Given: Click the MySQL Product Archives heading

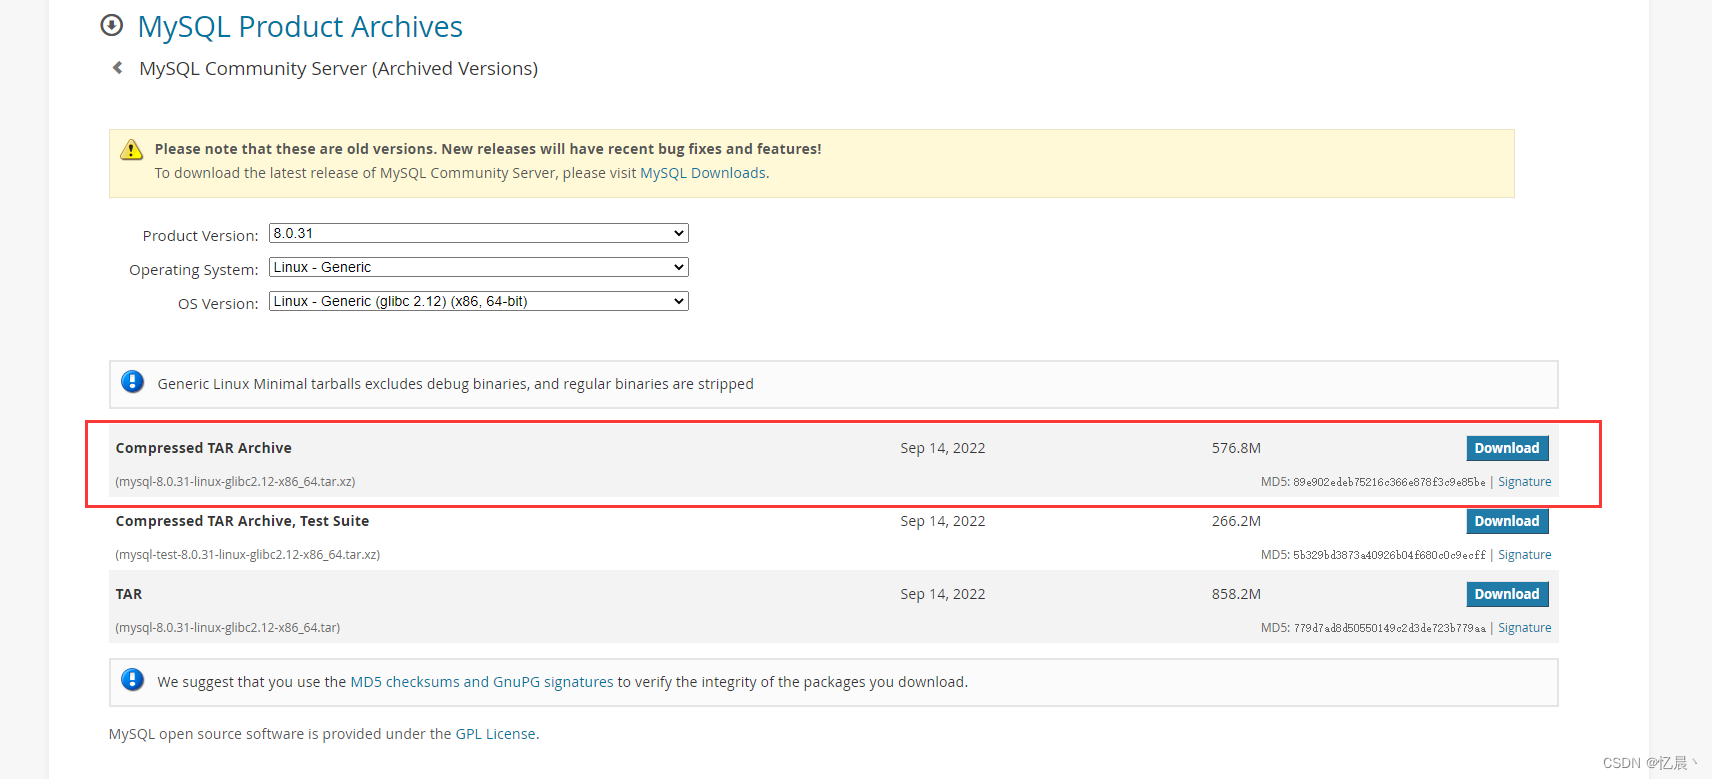Looking at the screenshot, I should 300,27.
